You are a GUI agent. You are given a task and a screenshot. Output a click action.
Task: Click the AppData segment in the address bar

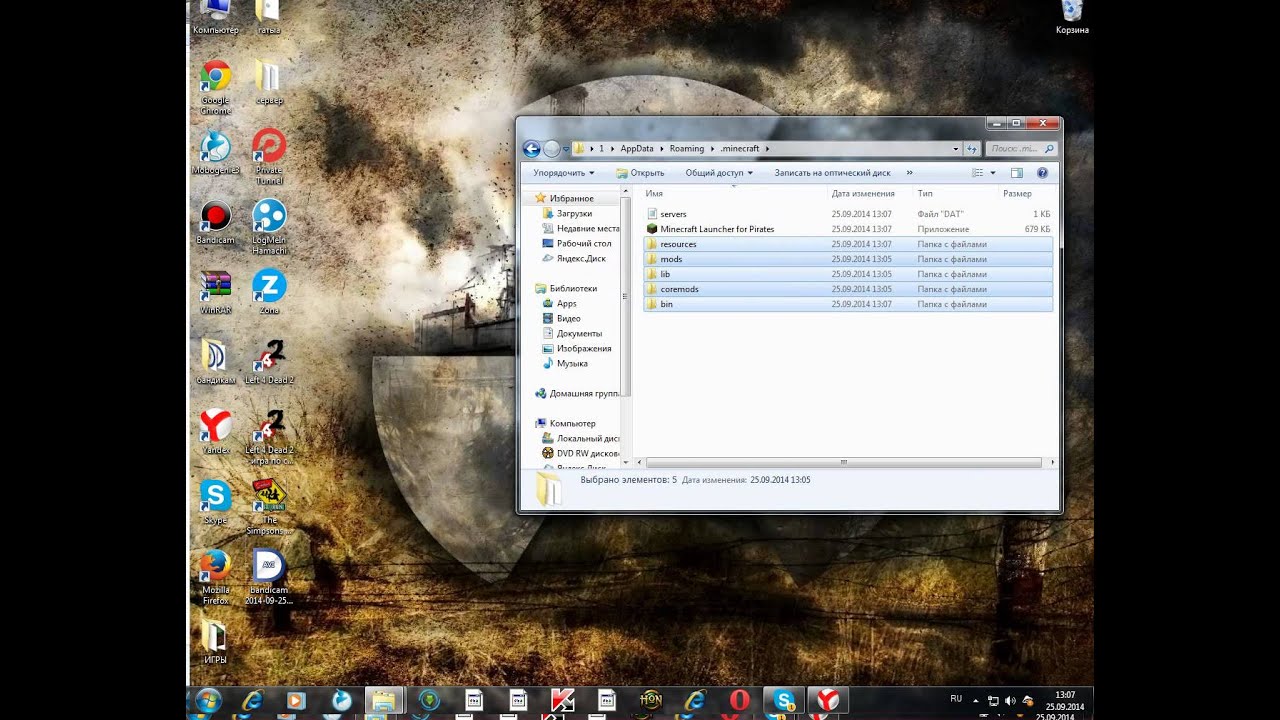click(x=637, y=149)
